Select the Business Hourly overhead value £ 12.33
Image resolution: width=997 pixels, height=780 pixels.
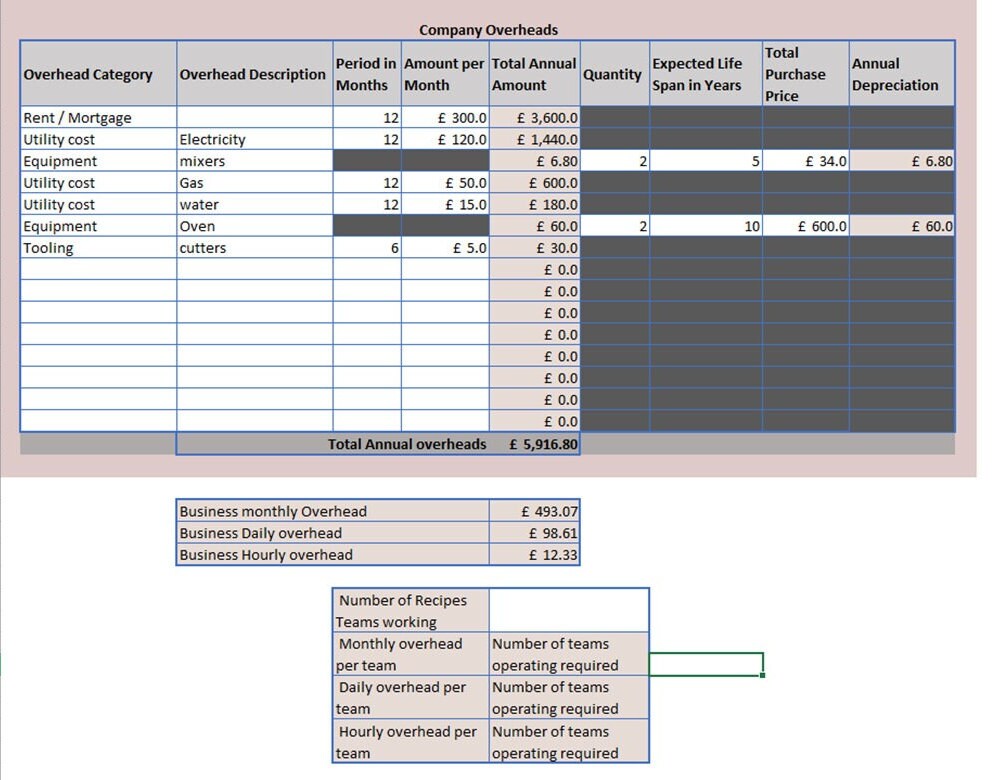[x=534, y=554]
